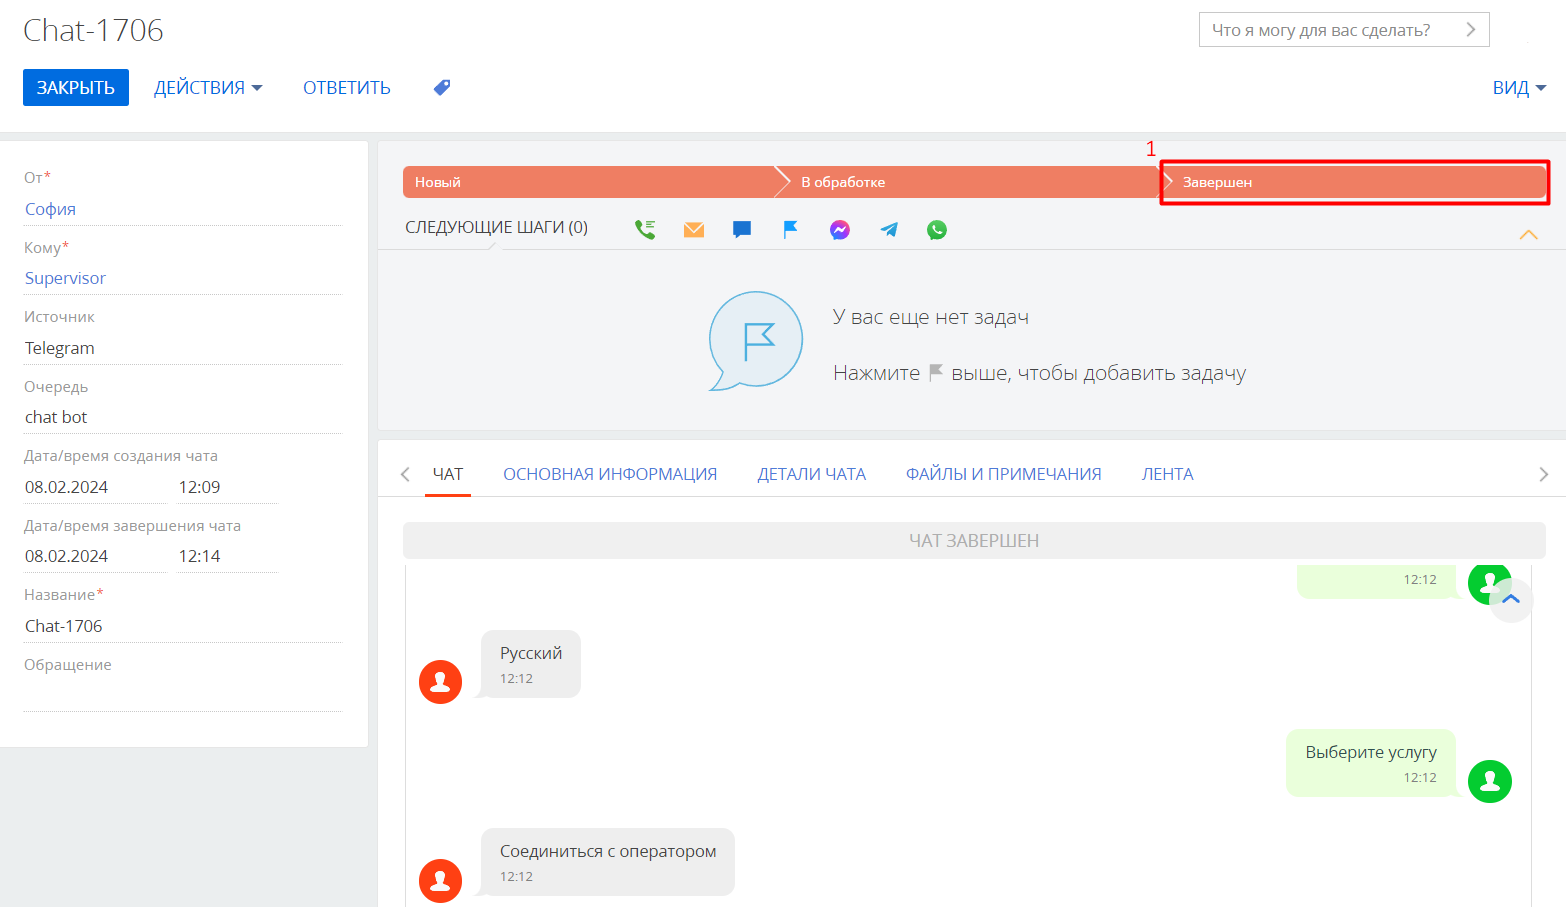Click the ЗАКРЫТЬ button
The height and width of the screenshot is (907, 1566).
(x=76, y=88)
